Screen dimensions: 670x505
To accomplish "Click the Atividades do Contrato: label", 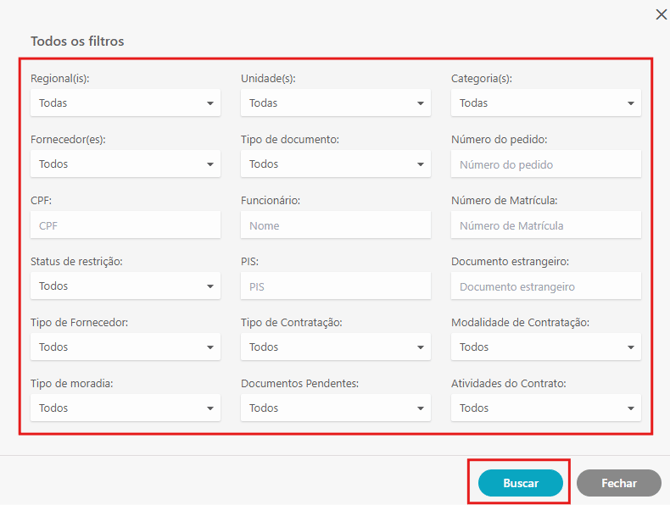I will point(508,384).
